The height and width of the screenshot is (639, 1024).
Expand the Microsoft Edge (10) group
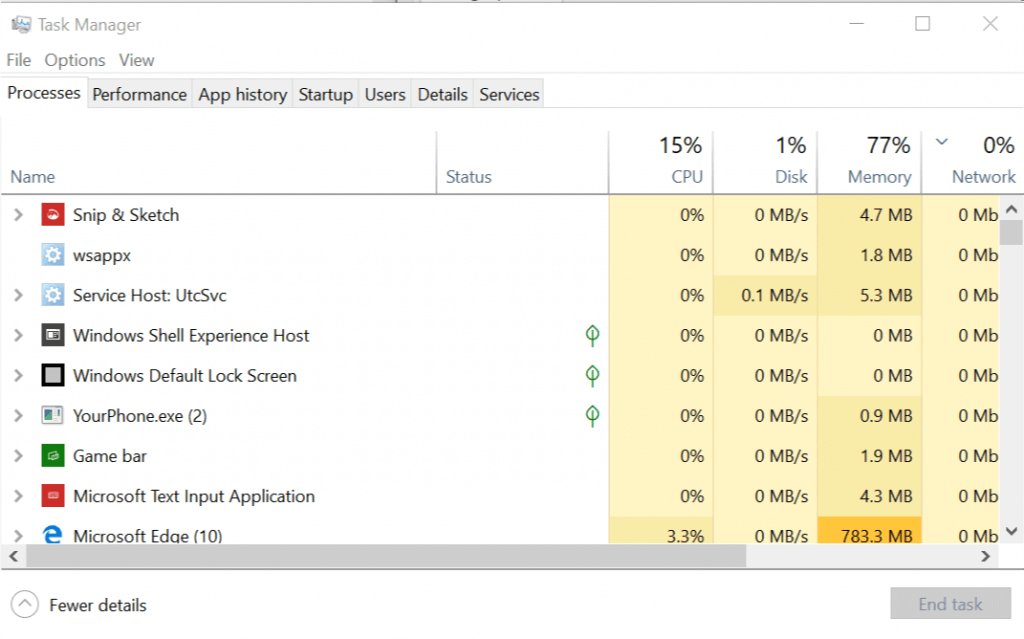(18, 536)
